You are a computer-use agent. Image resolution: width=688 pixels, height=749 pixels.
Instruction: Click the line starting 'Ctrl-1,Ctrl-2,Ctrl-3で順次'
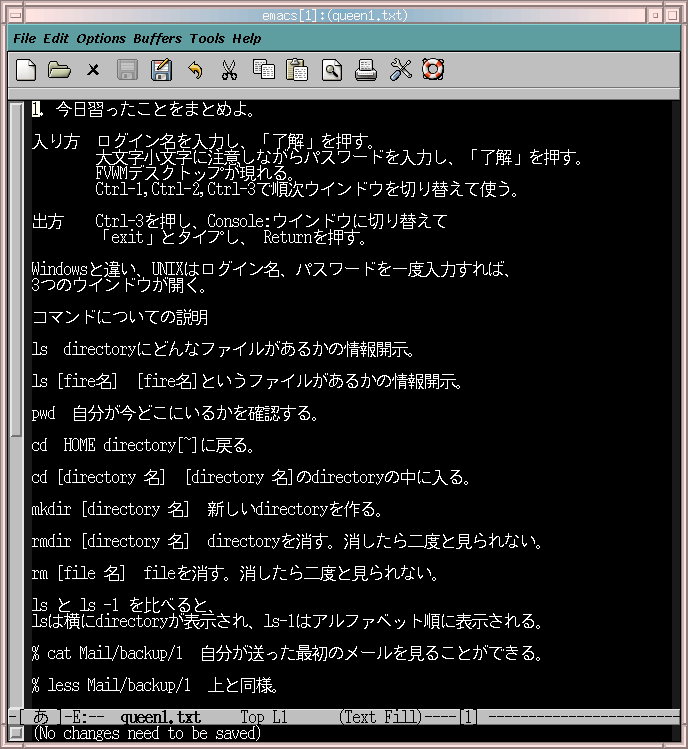[x=308, y=189]
